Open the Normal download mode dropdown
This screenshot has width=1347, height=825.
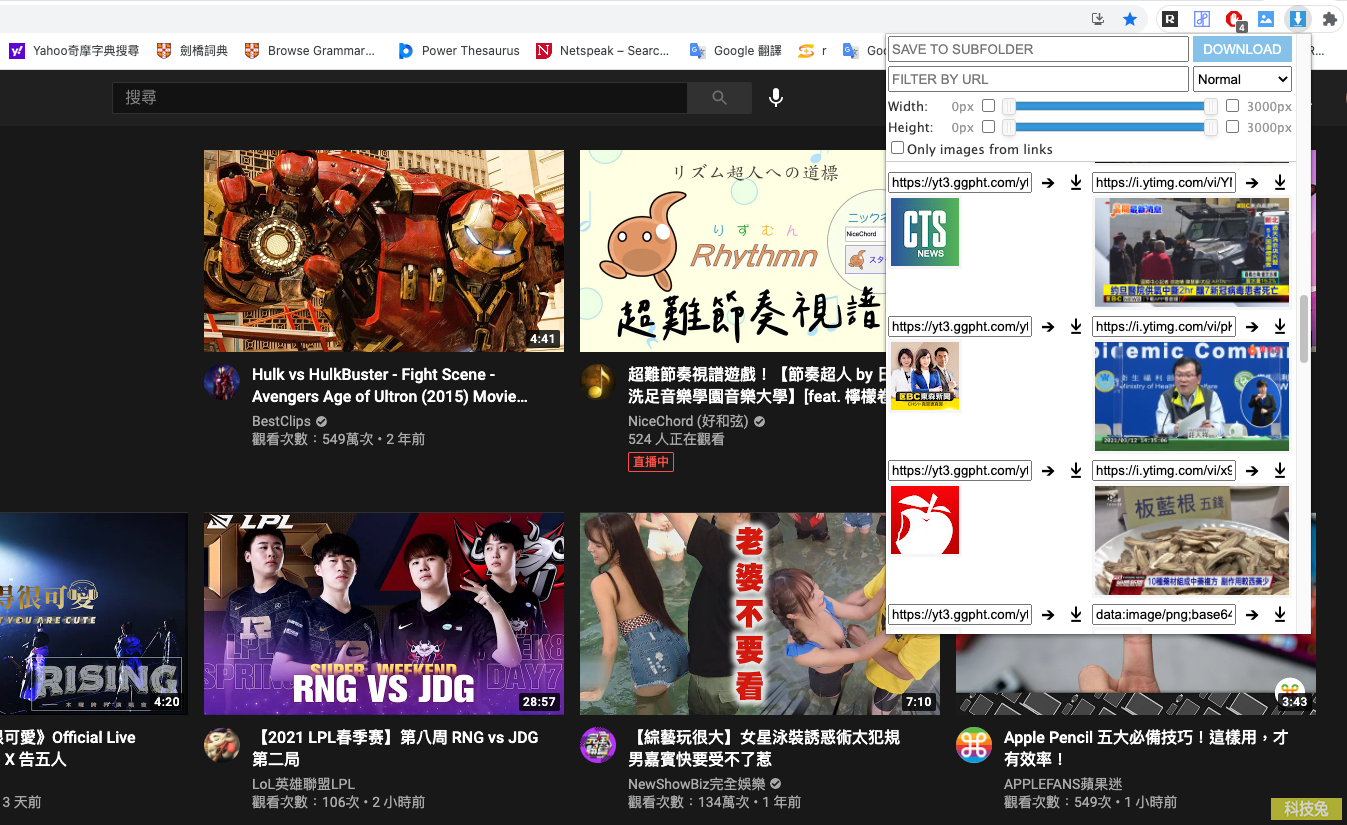(1242, 78)
